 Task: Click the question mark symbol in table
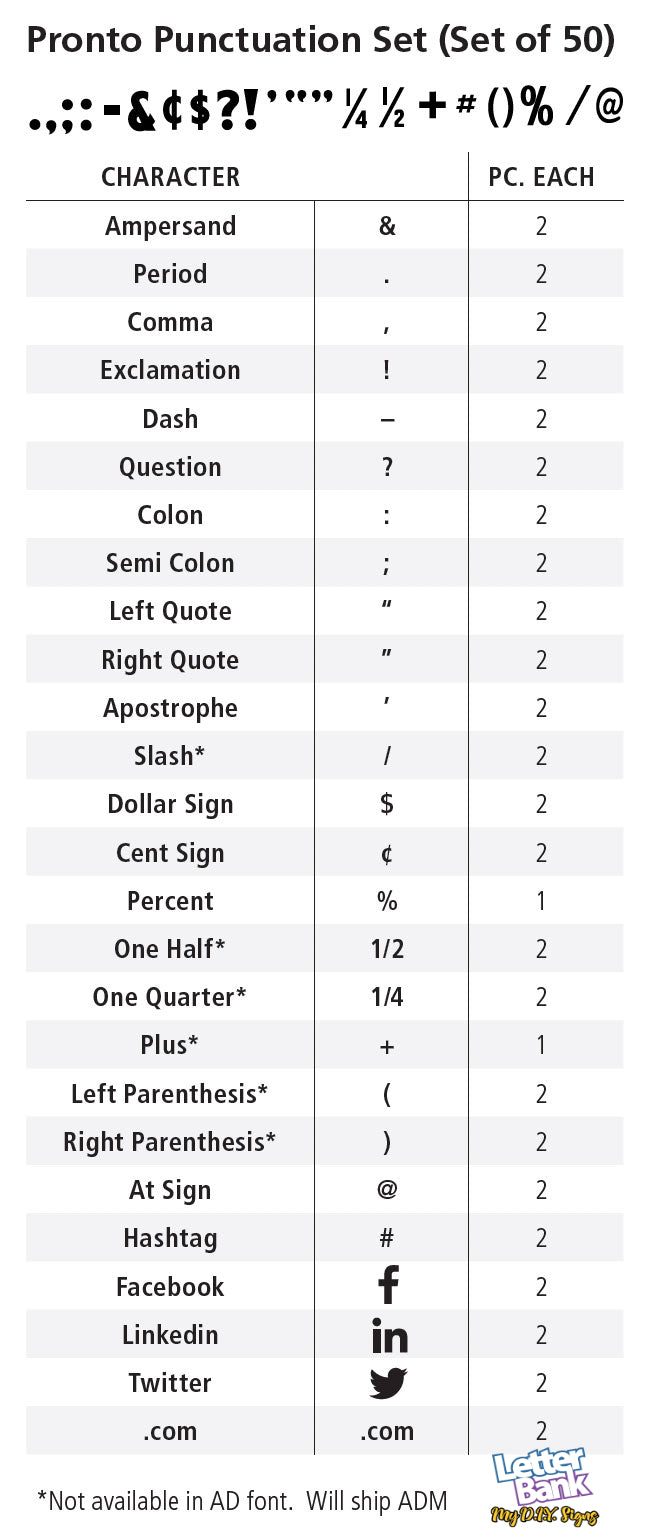click(388, 467)
